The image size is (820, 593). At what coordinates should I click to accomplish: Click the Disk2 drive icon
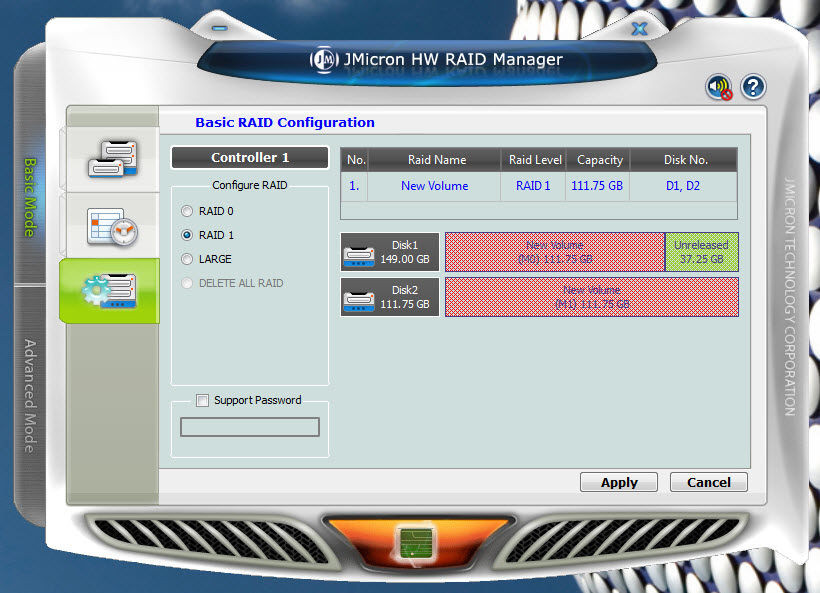pos(359,301)
